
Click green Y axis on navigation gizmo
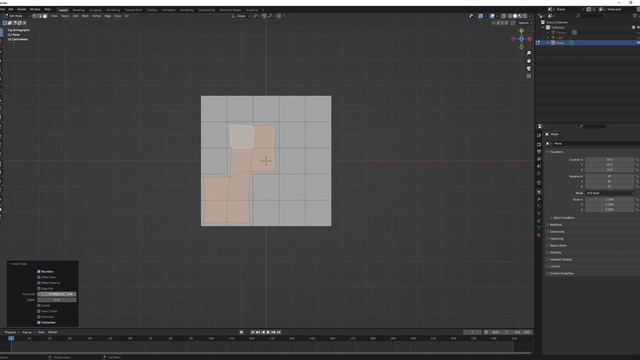521,31
